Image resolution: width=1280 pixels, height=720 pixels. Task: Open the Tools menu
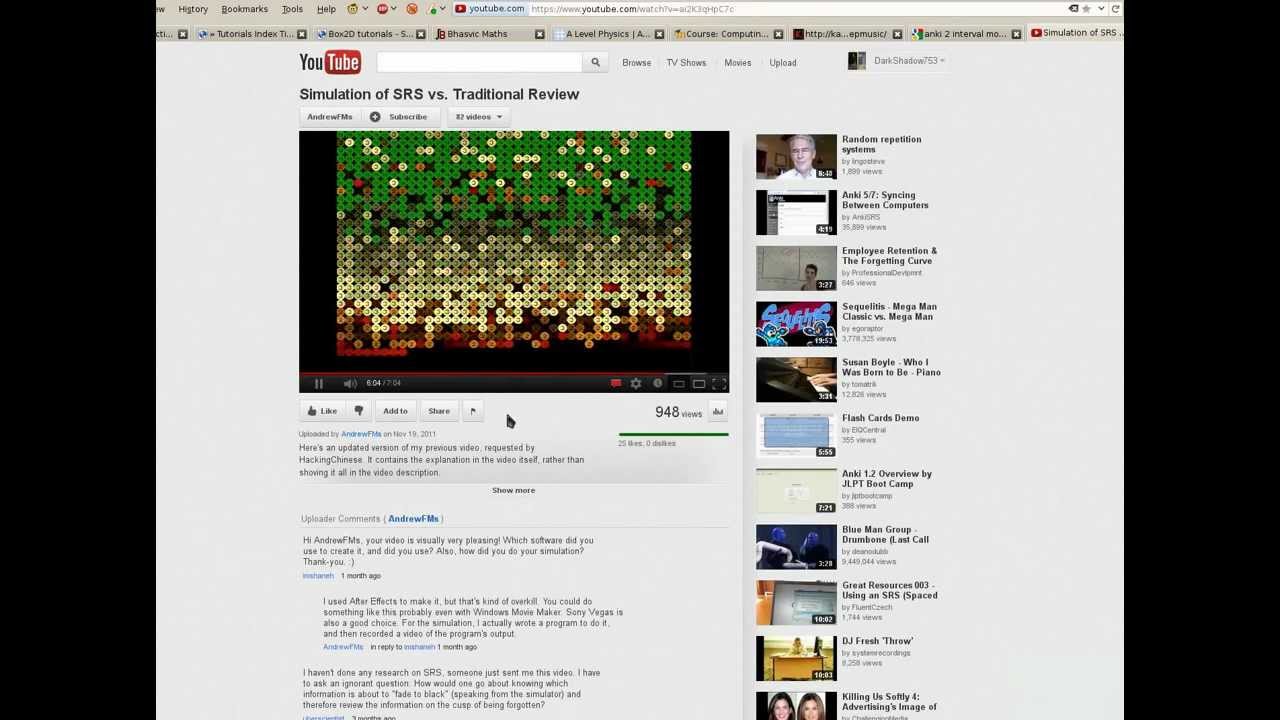tap(292, 9)
